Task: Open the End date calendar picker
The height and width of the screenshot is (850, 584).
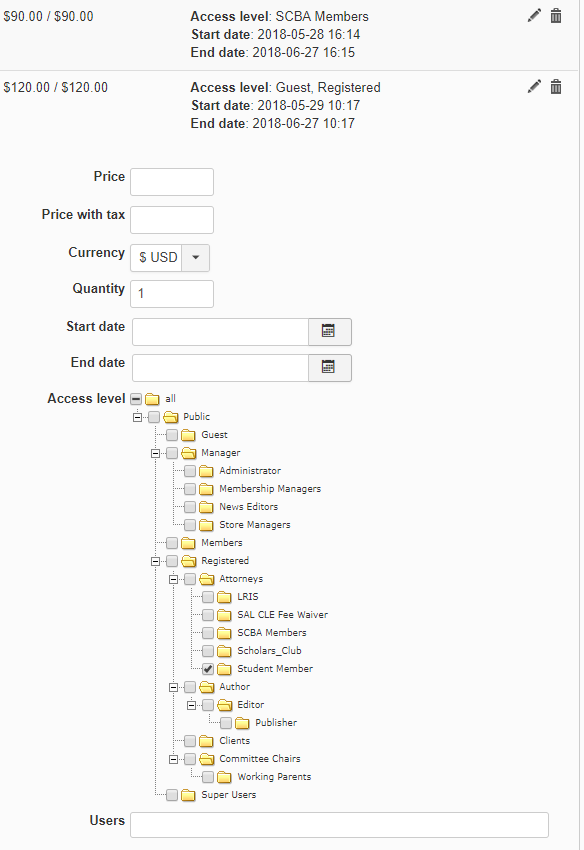Action: click(x=329, y=368)
